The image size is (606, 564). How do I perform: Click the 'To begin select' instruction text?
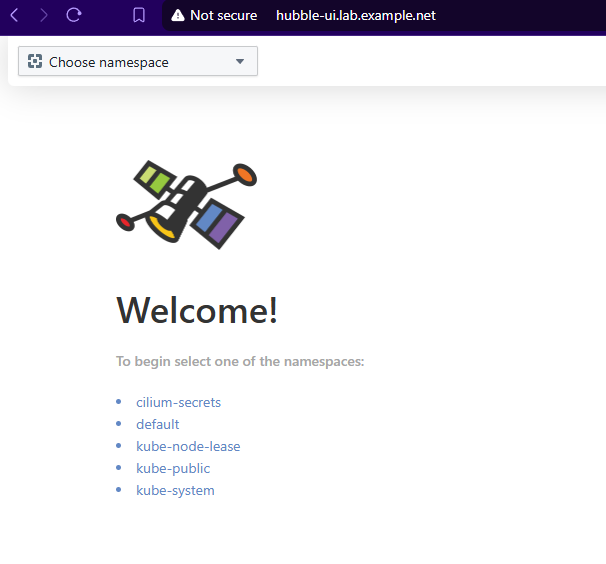[240, 361]
